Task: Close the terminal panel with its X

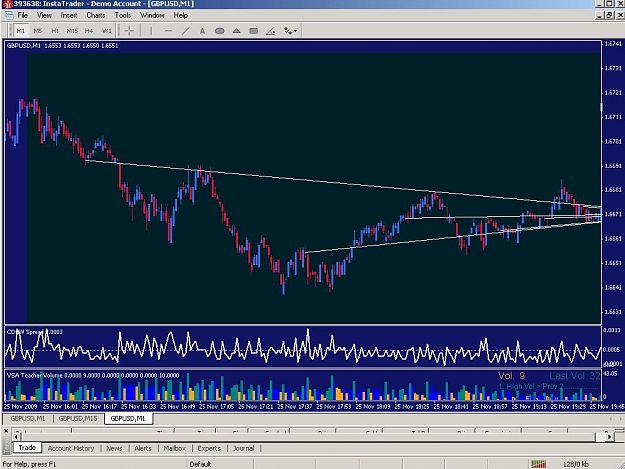Action: [6, 431]
